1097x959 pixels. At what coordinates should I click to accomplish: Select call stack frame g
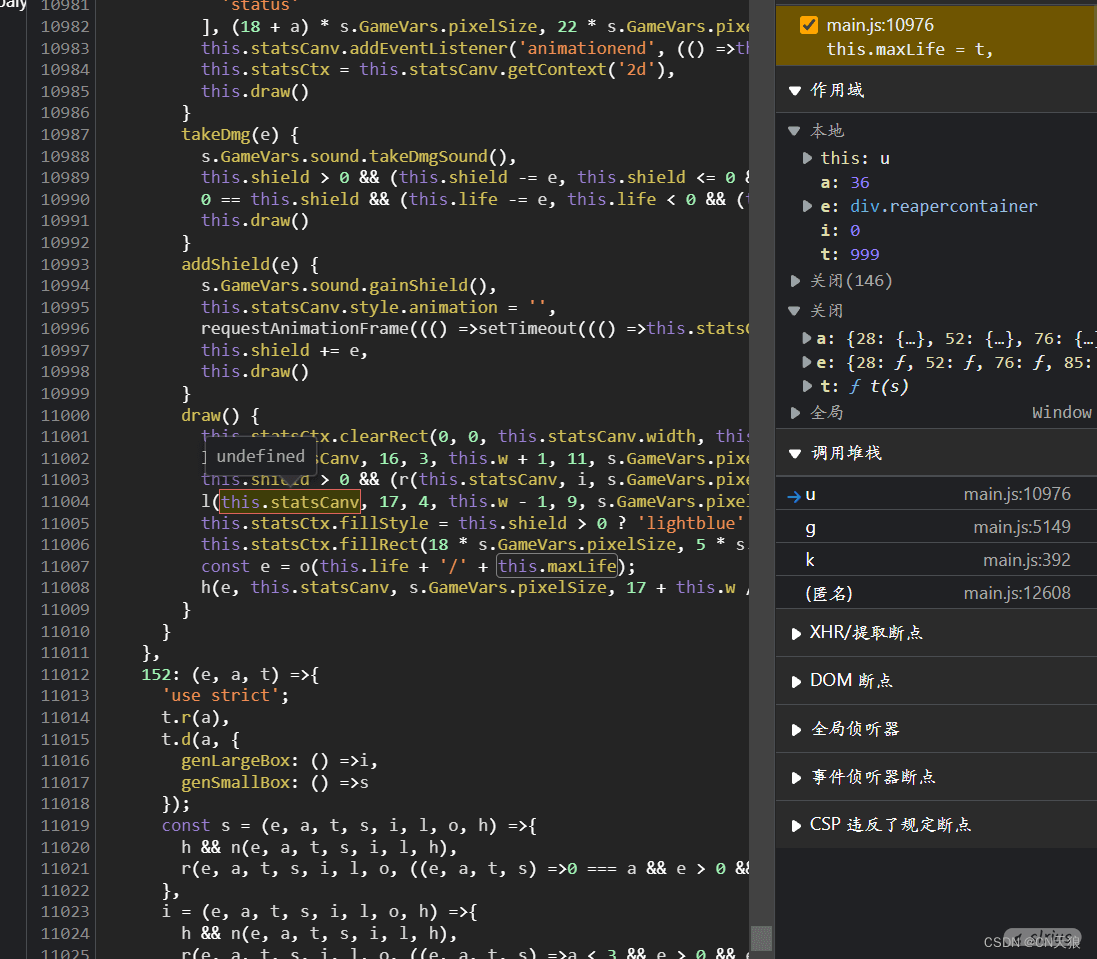coord(811,527)
